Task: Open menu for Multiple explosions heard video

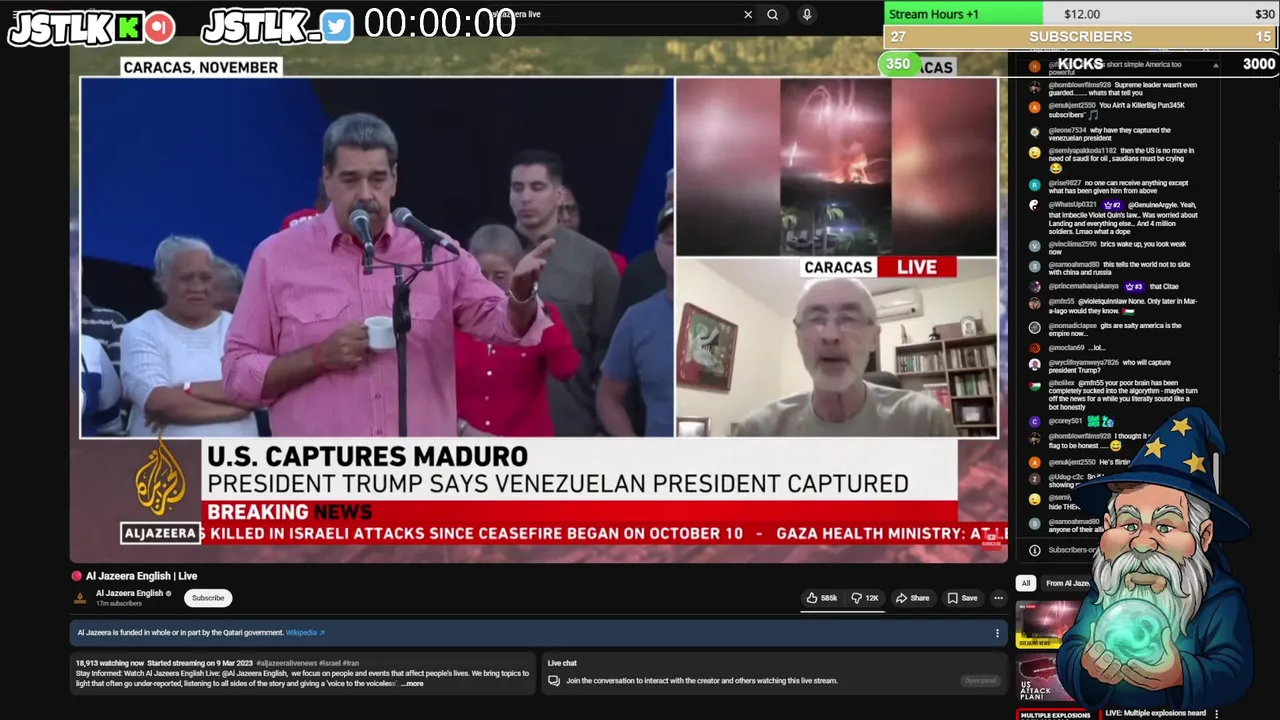Action: pos(1216,714)
